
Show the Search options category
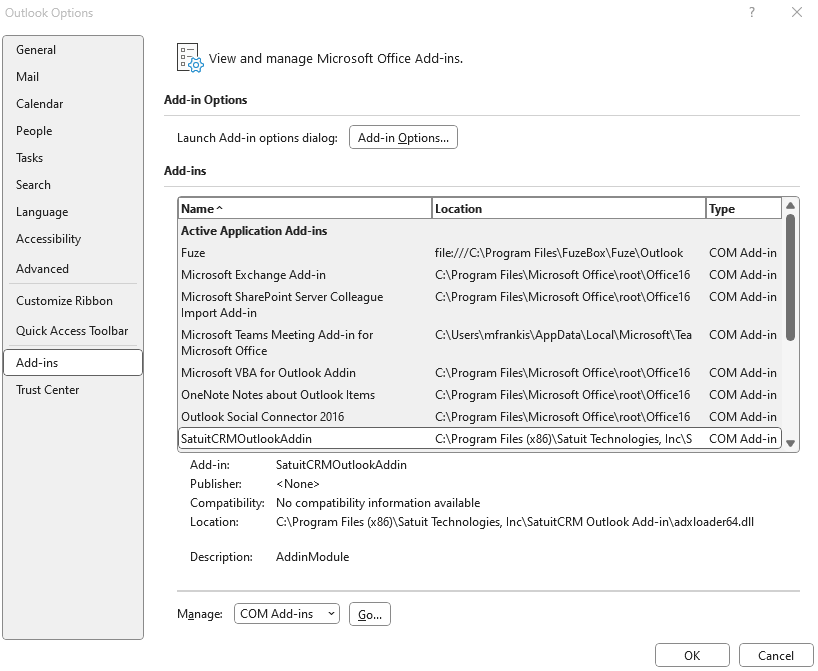[x=73, y=185]
